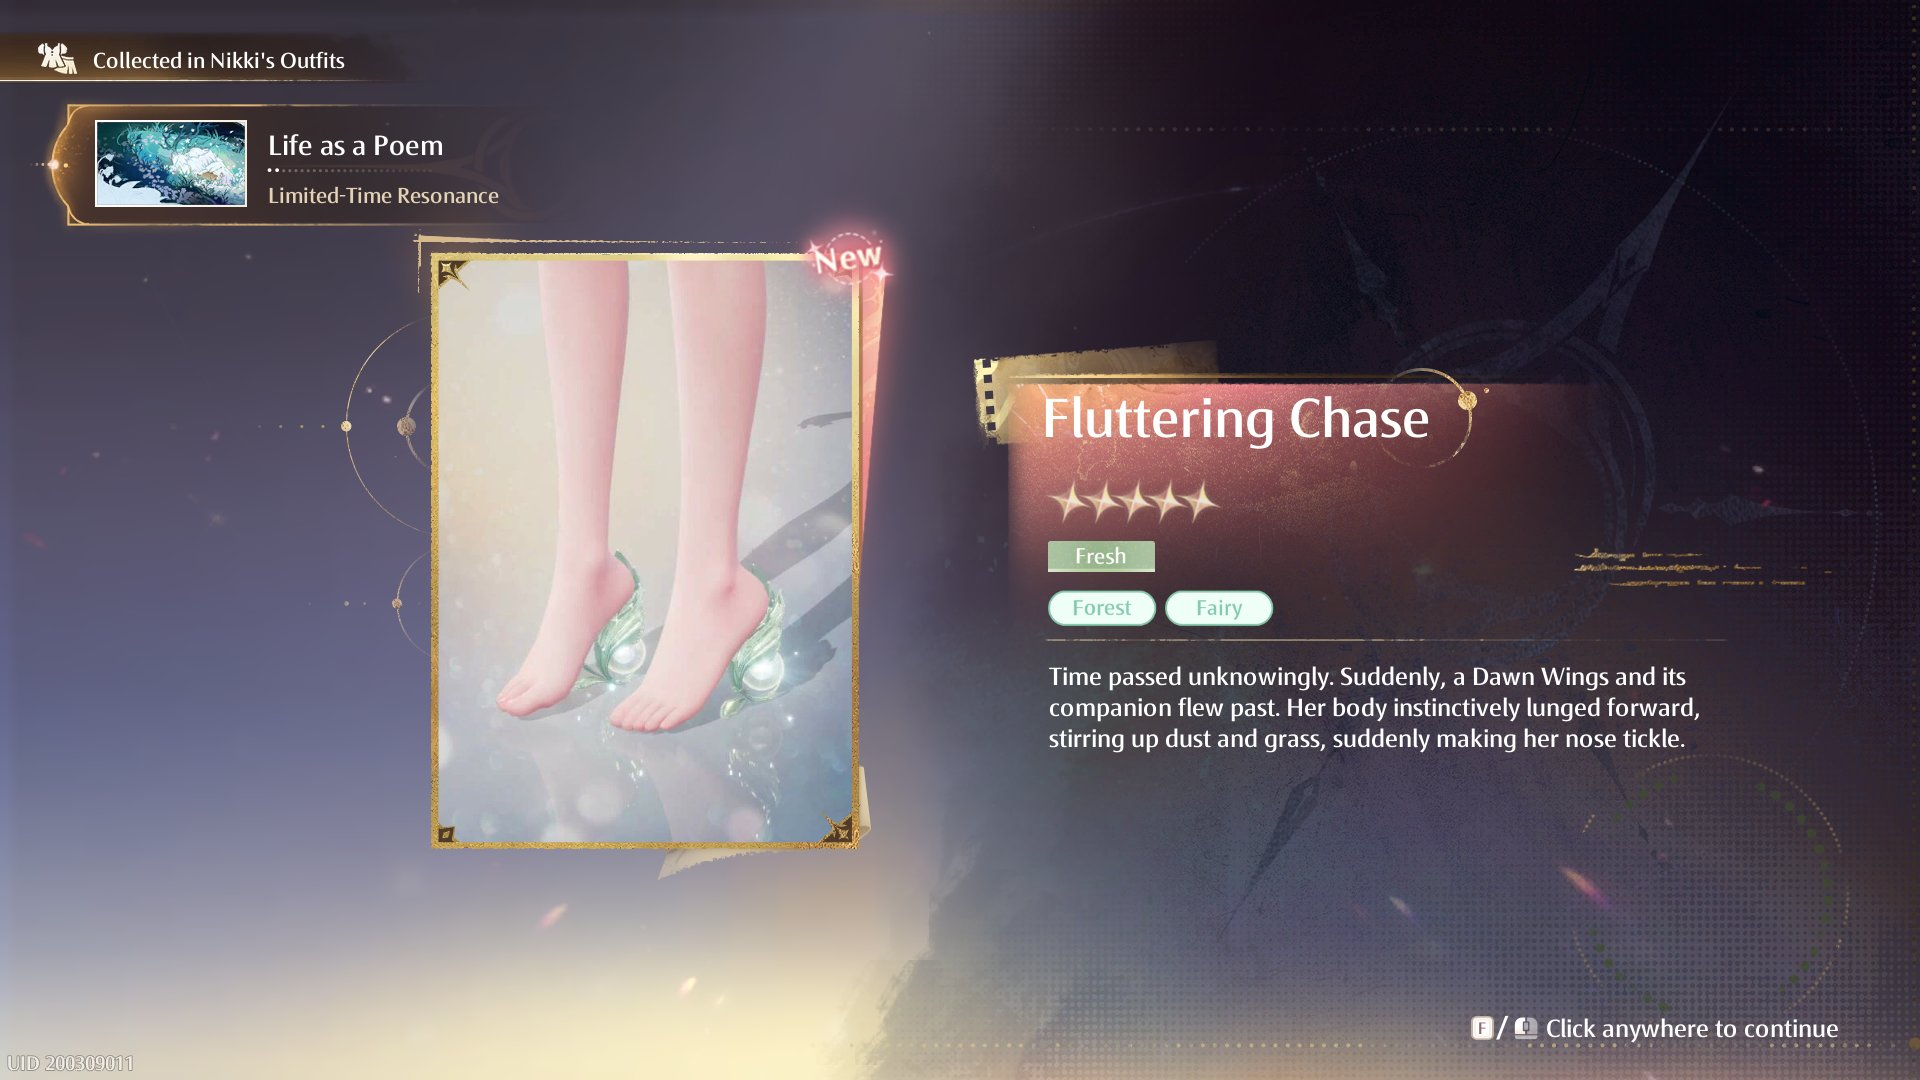Click the Limited-Time Resonance label
Image resolution: width=1920 pixels, height=1080 pixels.
[x=383, y=196]
